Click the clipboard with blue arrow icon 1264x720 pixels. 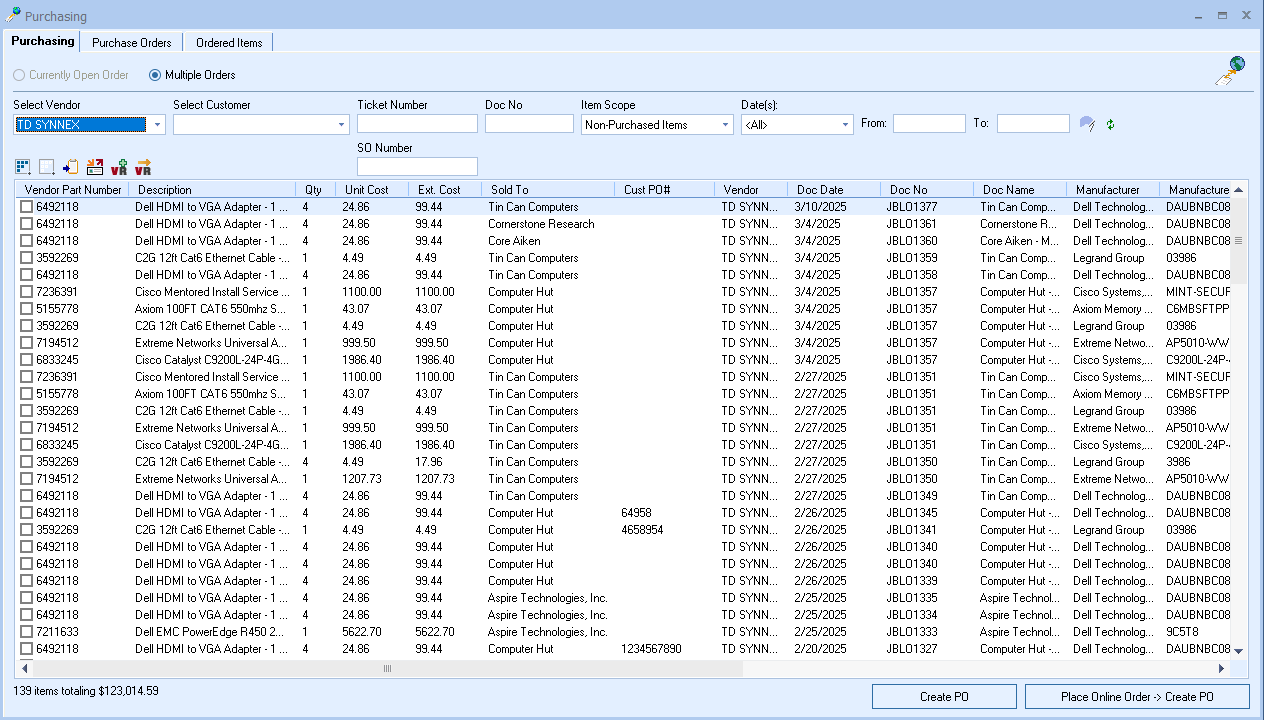pos(71,167)
